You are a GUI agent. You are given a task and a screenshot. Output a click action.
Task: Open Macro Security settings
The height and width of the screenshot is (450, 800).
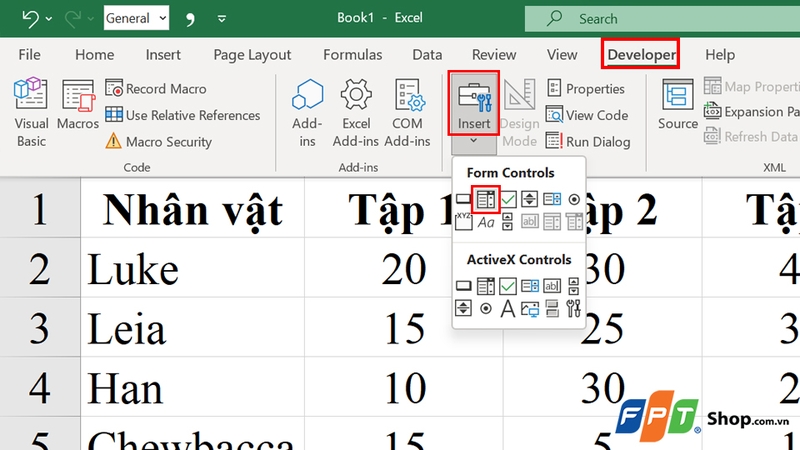[159, 141]
